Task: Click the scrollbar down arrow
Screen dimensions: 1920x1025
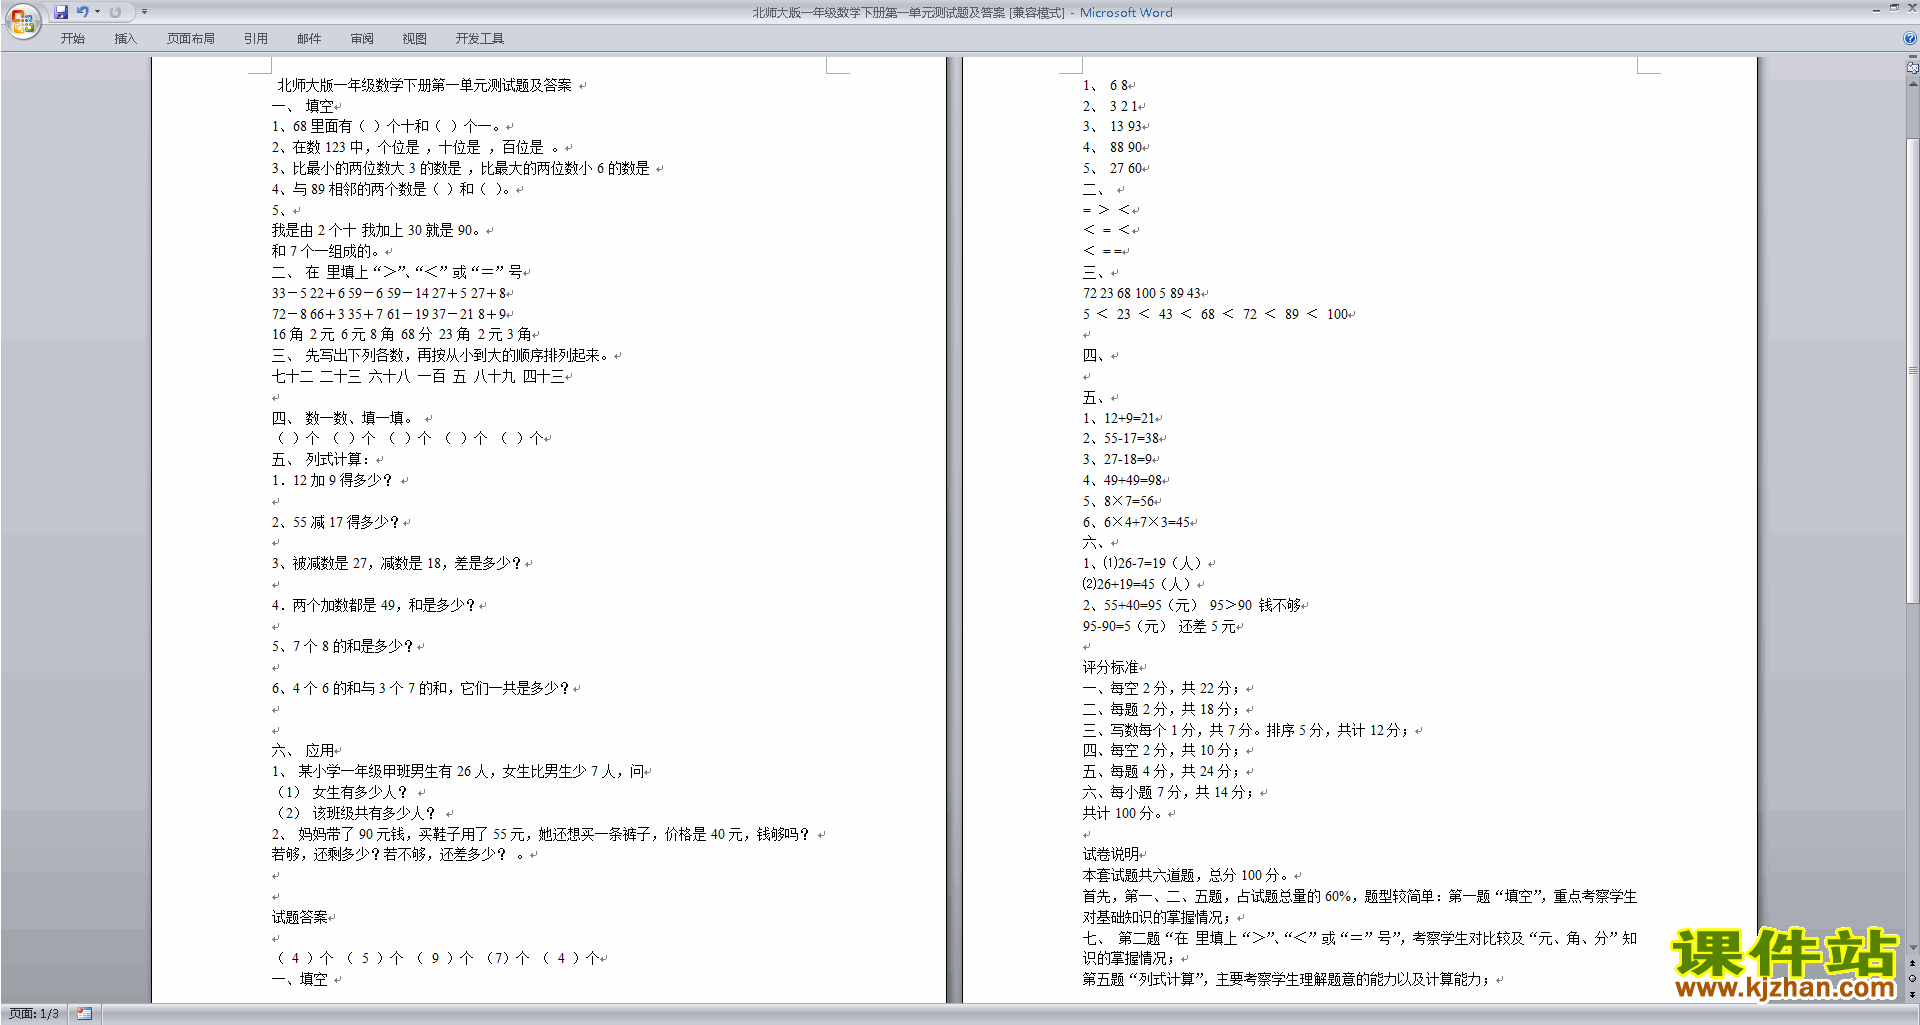Action: [x=1913, y=948]
